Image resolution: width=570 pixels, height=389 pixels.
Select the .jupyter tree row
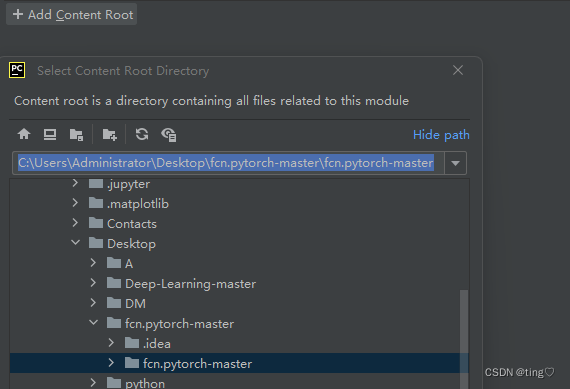[x=239, y=183]
